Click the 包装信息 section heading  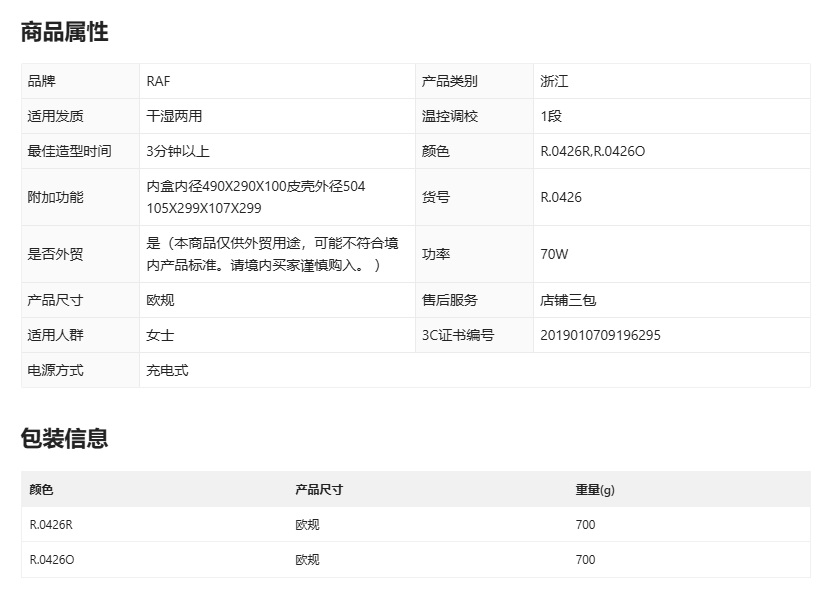[65, 438]
